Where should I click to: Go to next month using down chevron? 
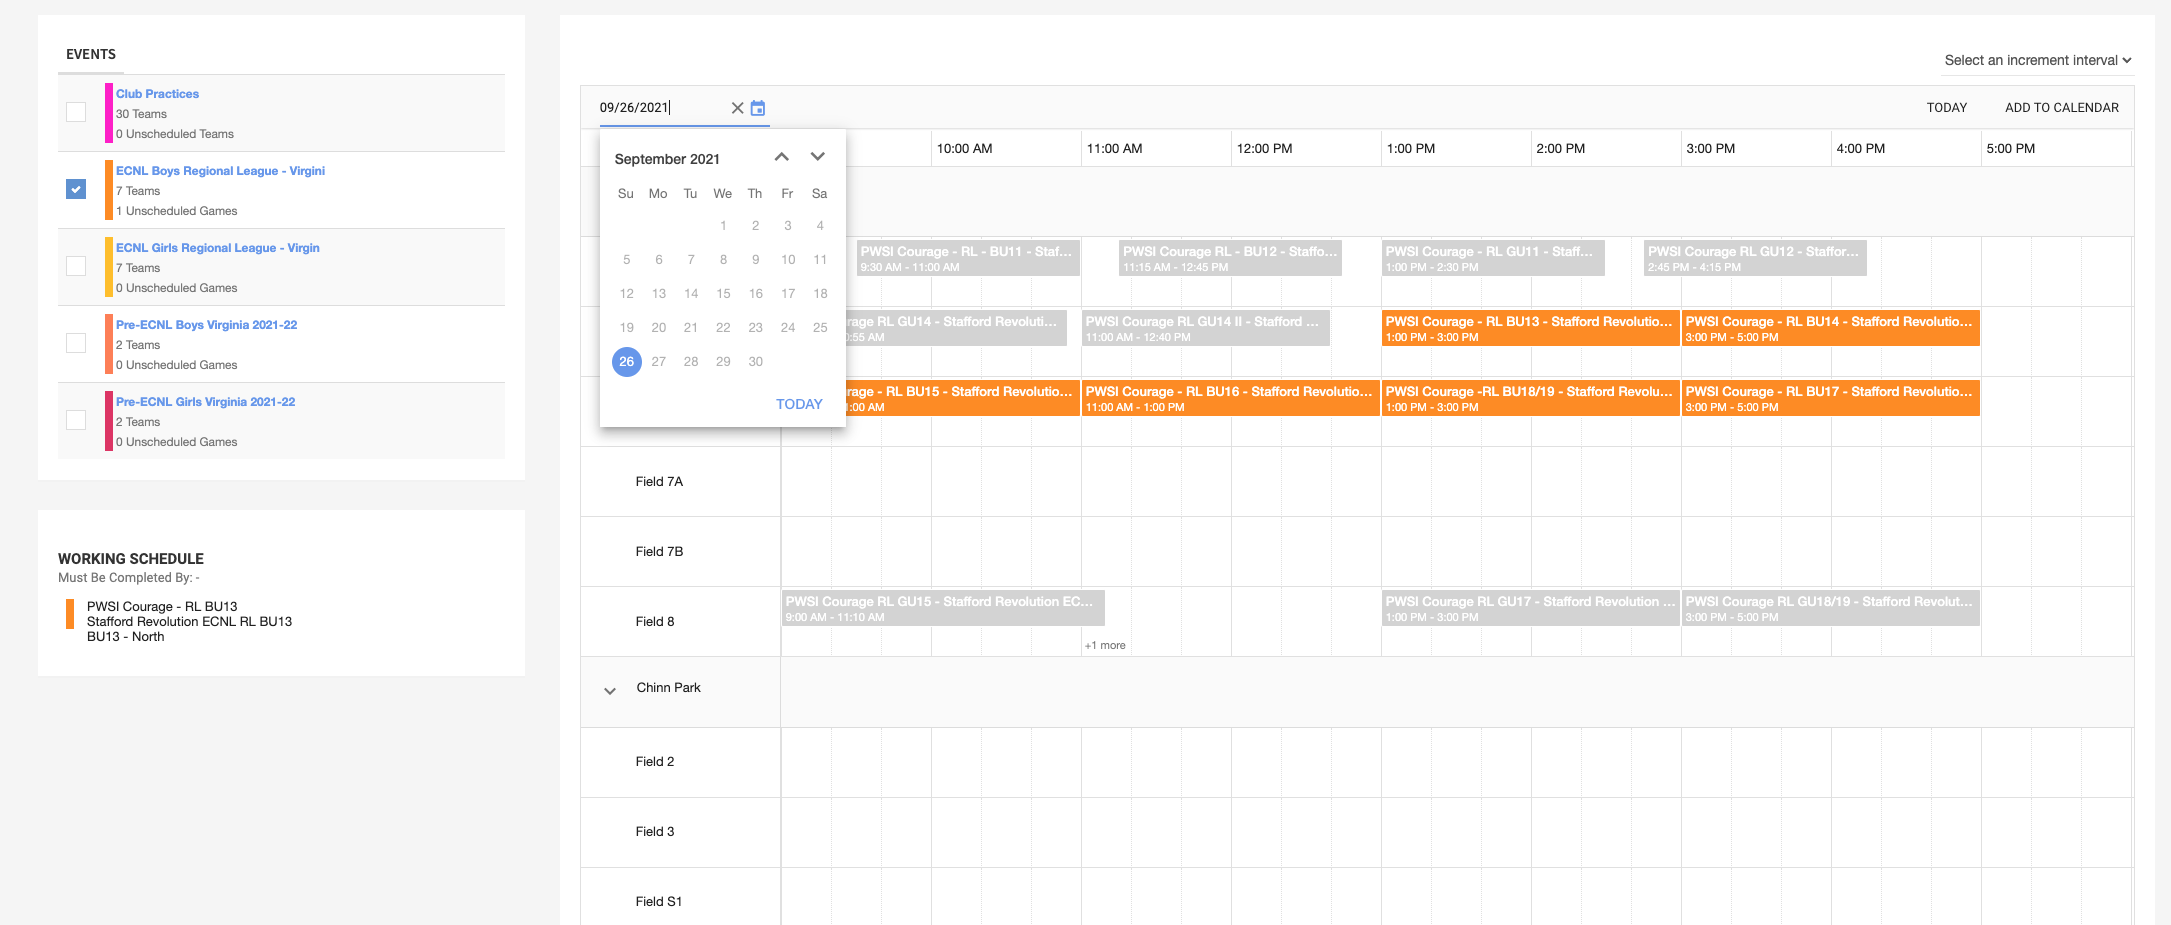point(817,157)
